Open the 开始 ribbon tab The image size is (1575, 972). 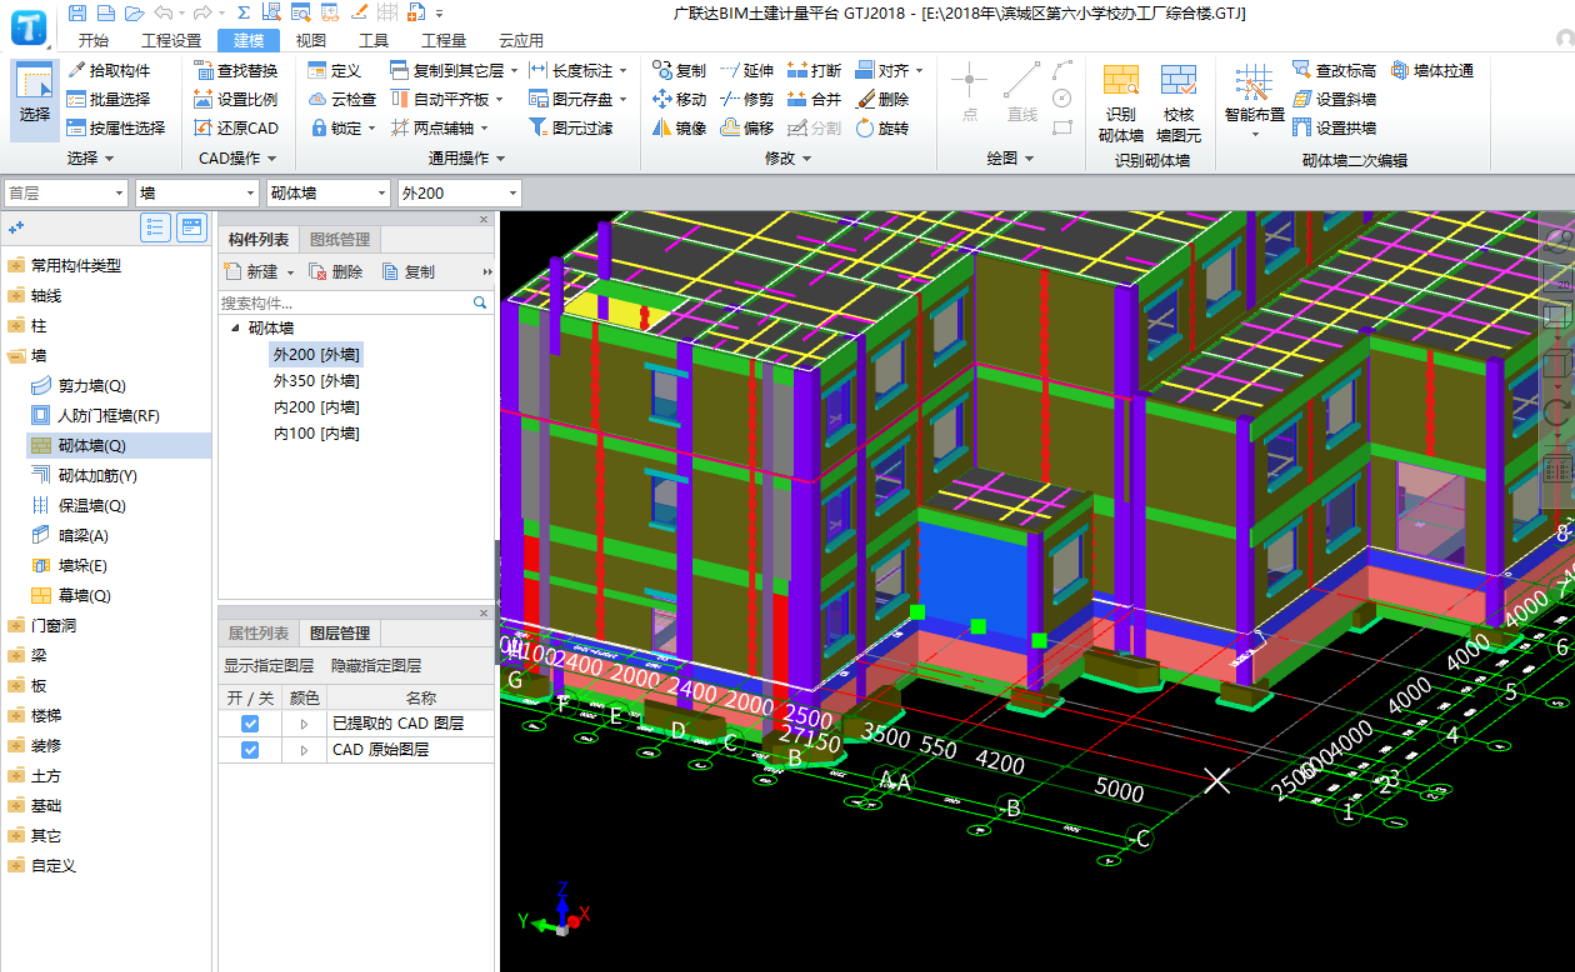pos(93,40)
